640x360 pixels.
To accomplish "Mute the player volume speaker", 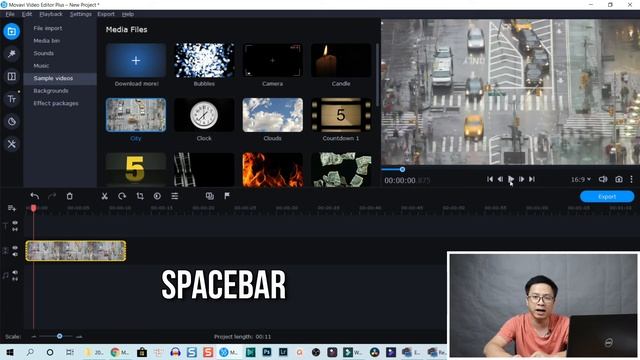I will pyautogui.click(x=603, y=179).
